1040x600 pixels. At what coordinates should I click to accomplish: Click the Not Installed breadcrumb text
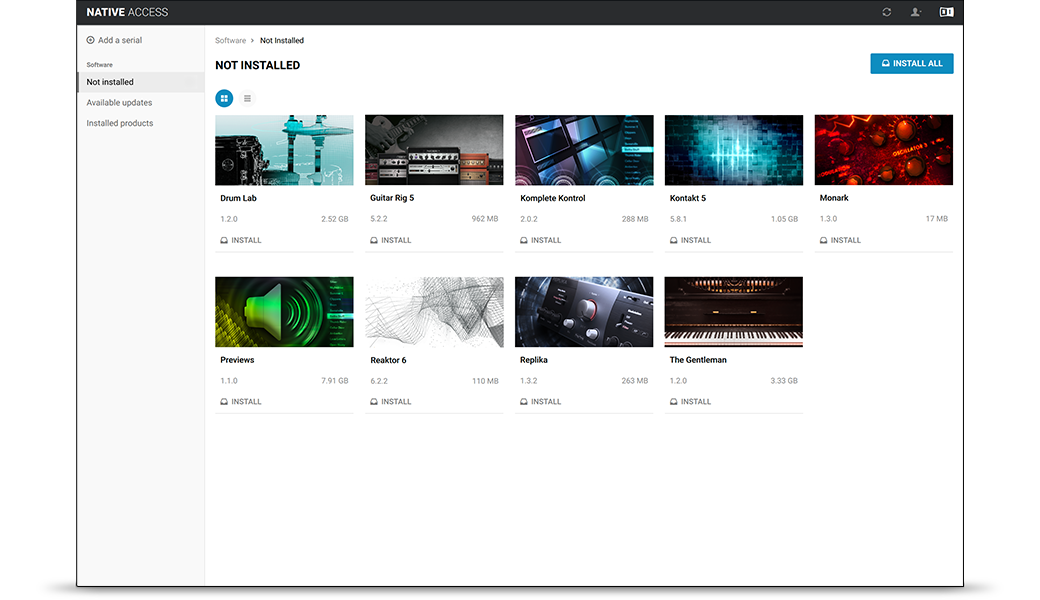(282, 40)
